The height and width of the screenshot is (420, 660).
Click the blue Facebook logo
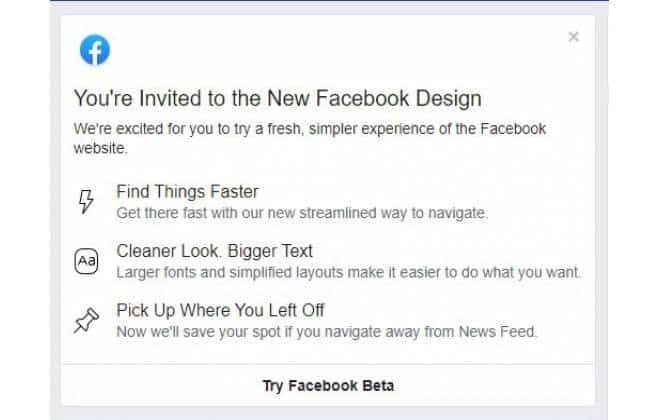pyautogui.click(x=95, y=50)
